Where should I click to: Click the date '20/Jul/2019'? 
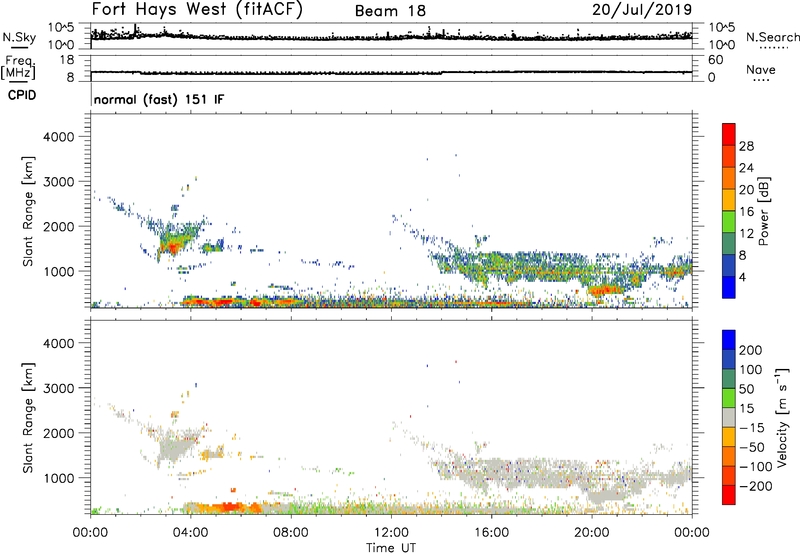point(642,10)
